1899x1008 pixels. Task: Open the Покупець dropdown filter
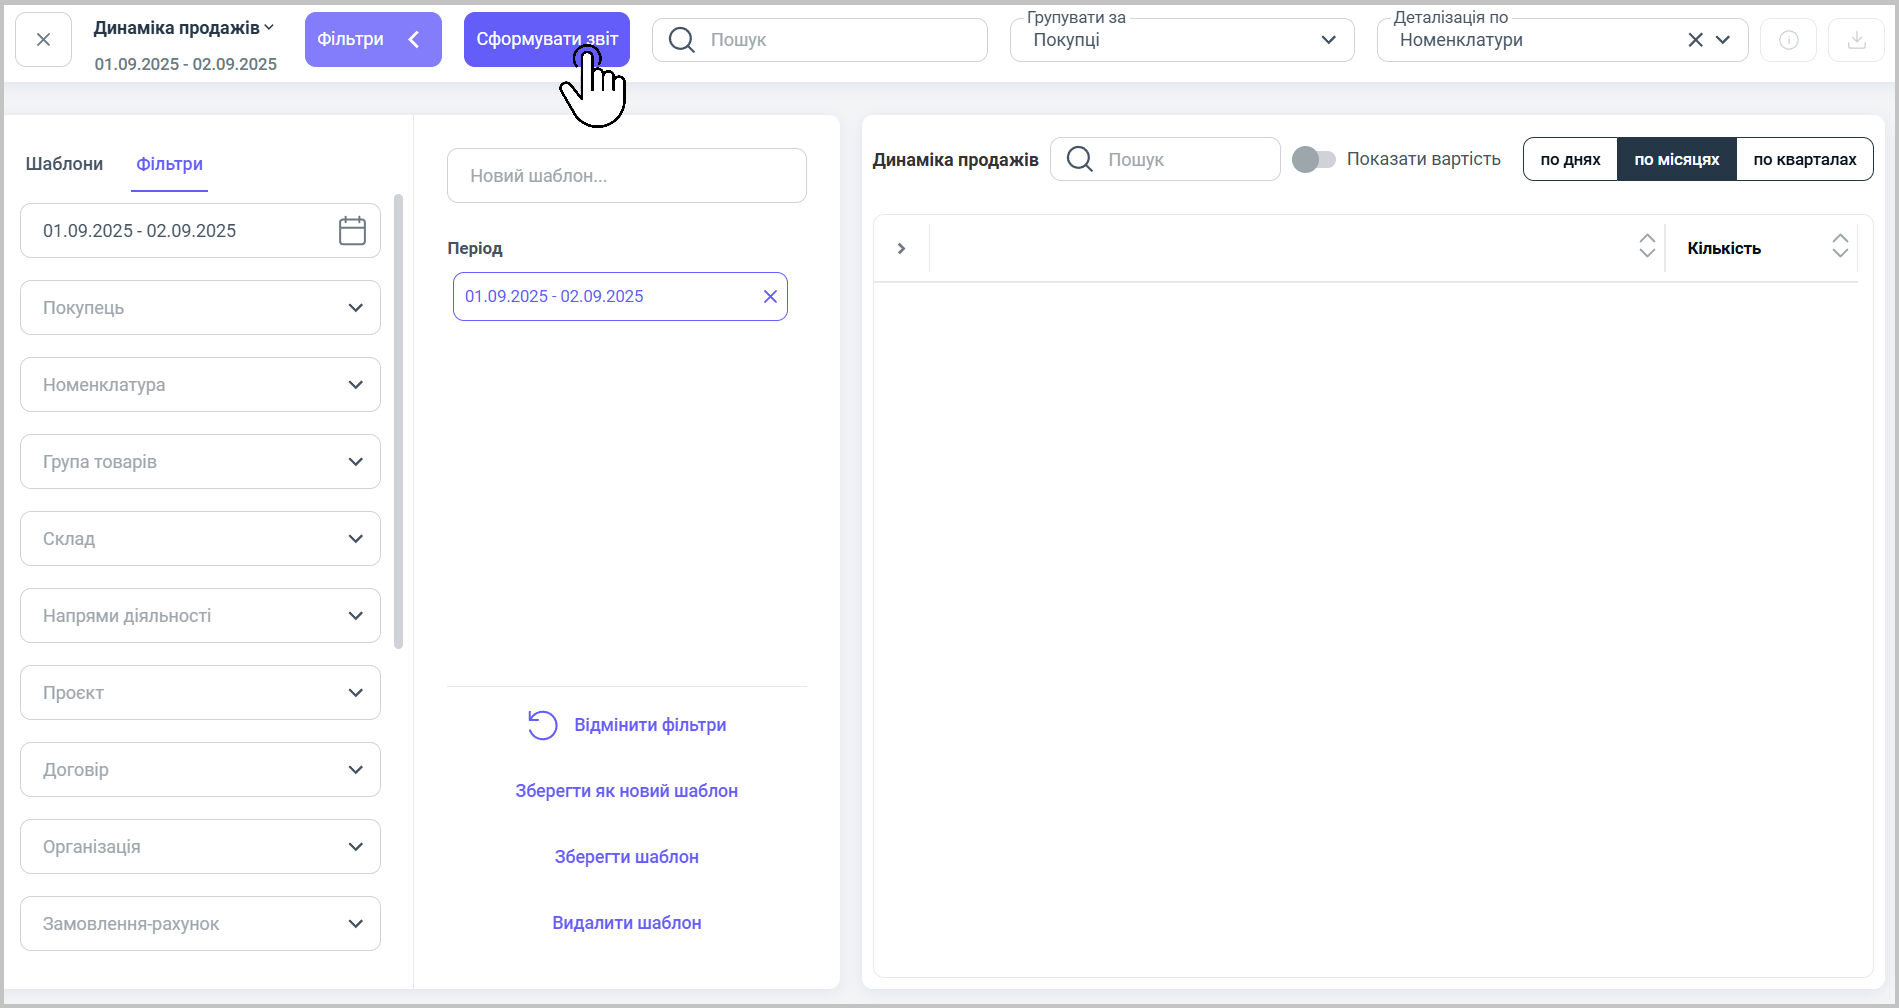pyautogui.click(x=200, y=308)
